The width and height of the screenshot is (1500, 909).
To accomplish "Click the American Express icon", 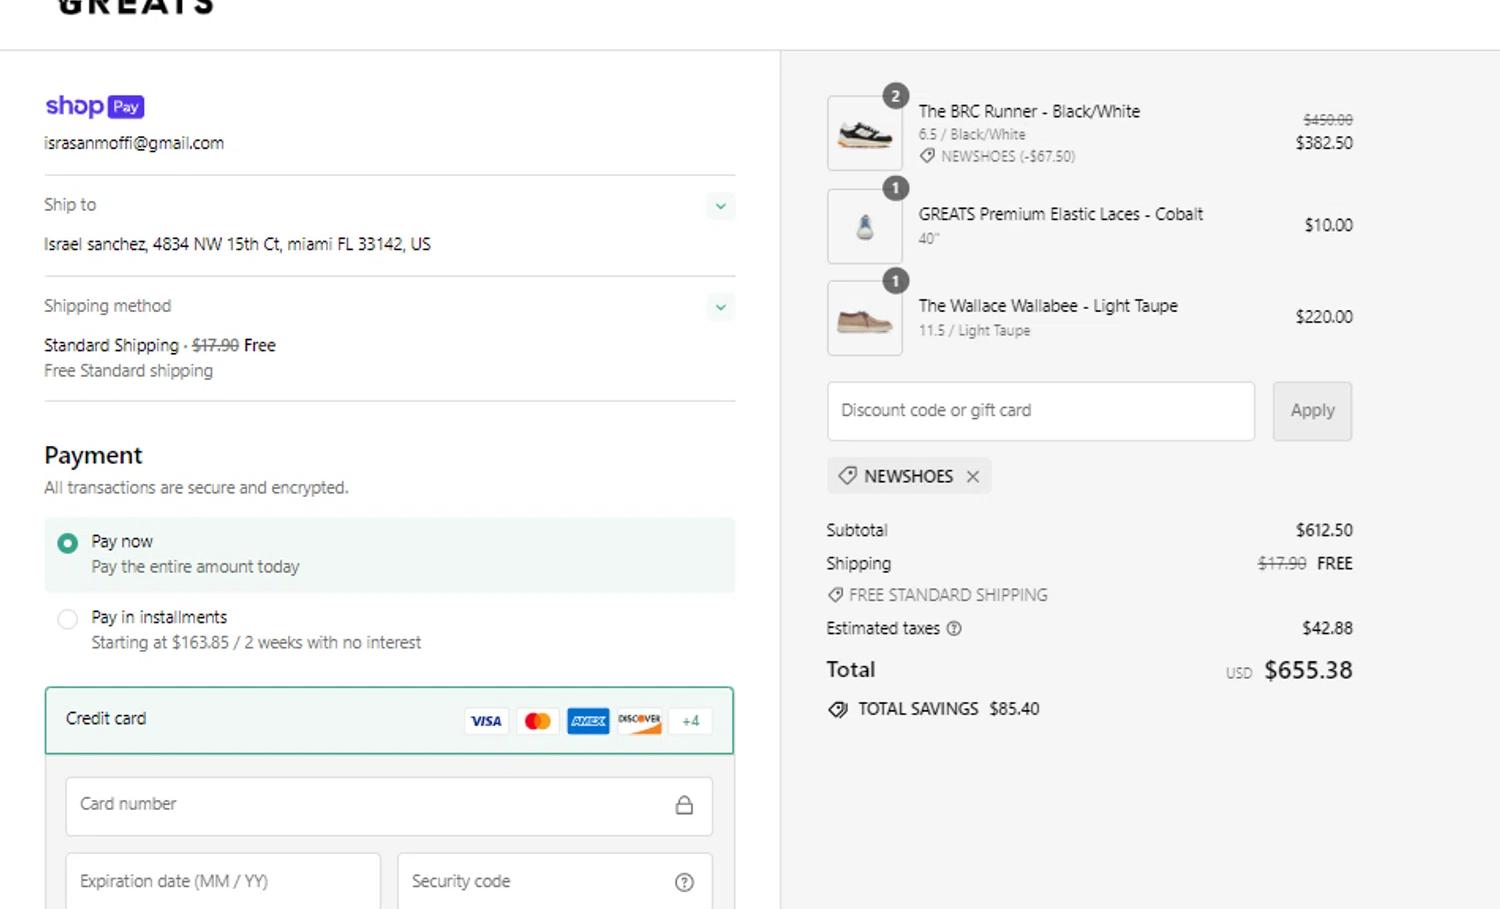I will pos(588,721).
